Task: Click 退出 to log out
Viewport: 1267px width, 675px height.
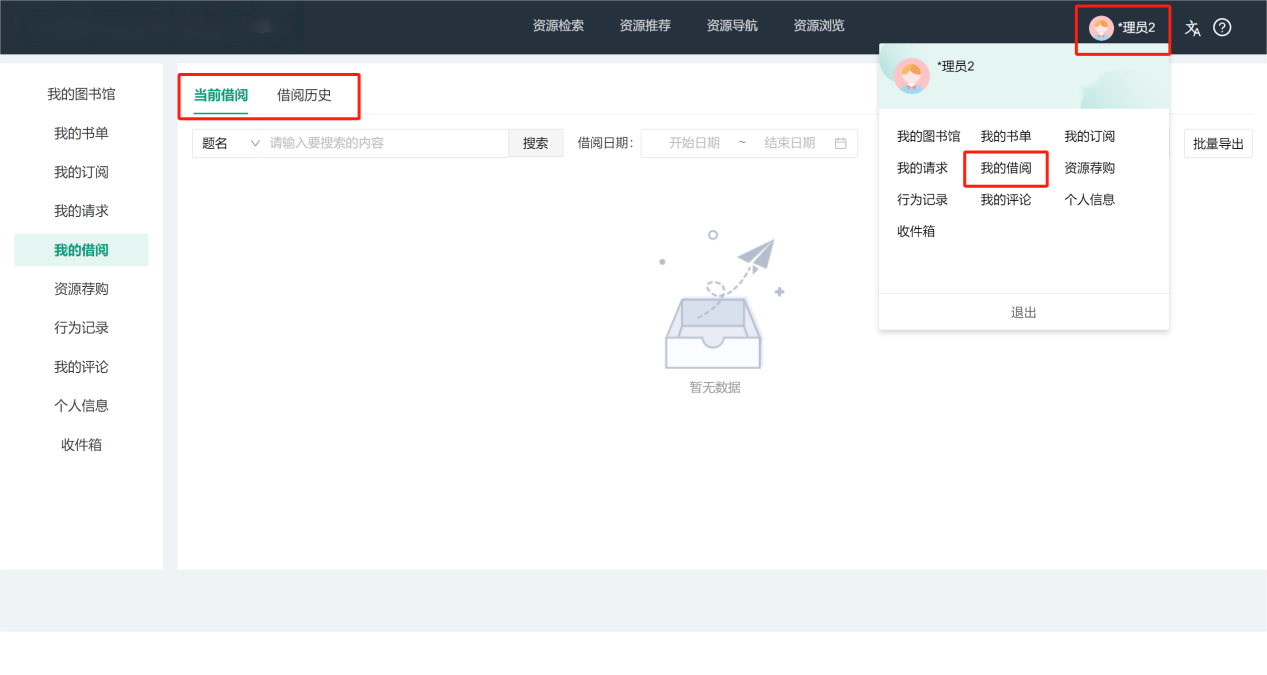Action: pyautogui.click(x=1023, y=312)
